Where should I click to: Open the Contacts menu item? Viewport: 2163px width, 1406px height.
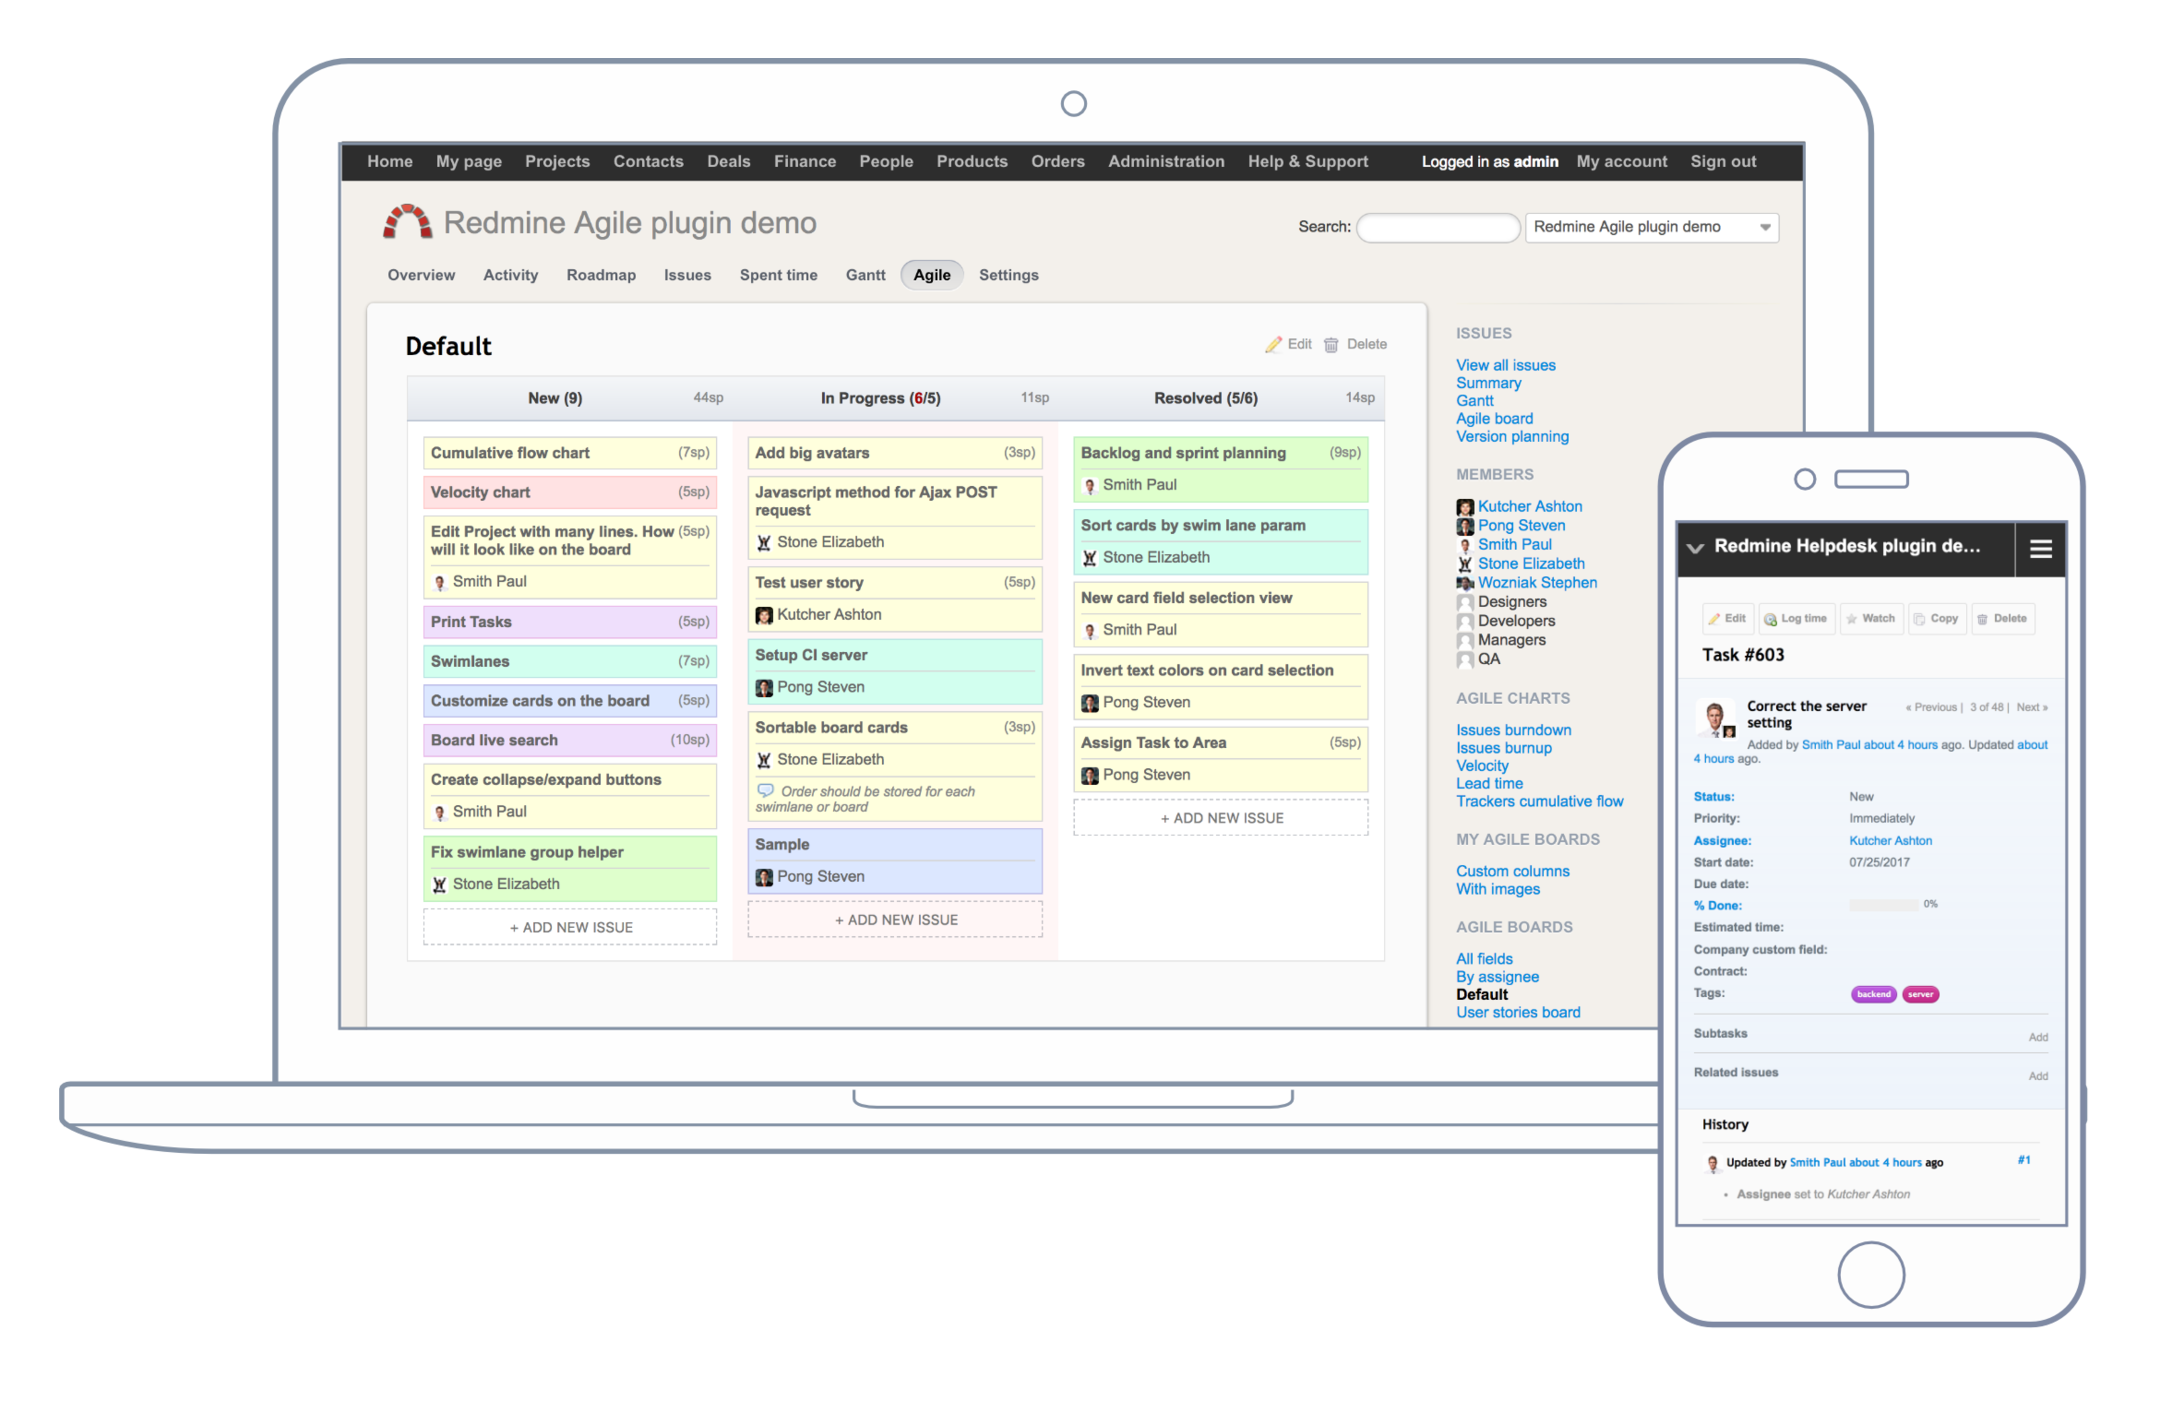(x=648, y=161)
